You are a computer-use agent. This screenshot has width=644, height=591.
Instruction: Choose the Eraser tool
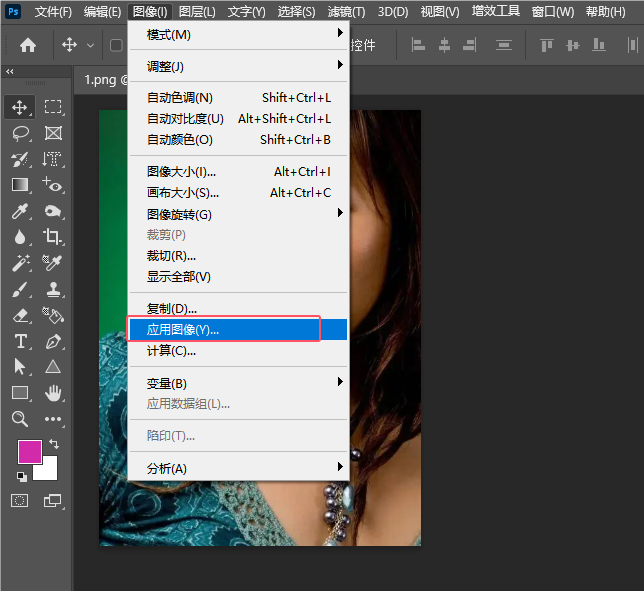[20, 315]
